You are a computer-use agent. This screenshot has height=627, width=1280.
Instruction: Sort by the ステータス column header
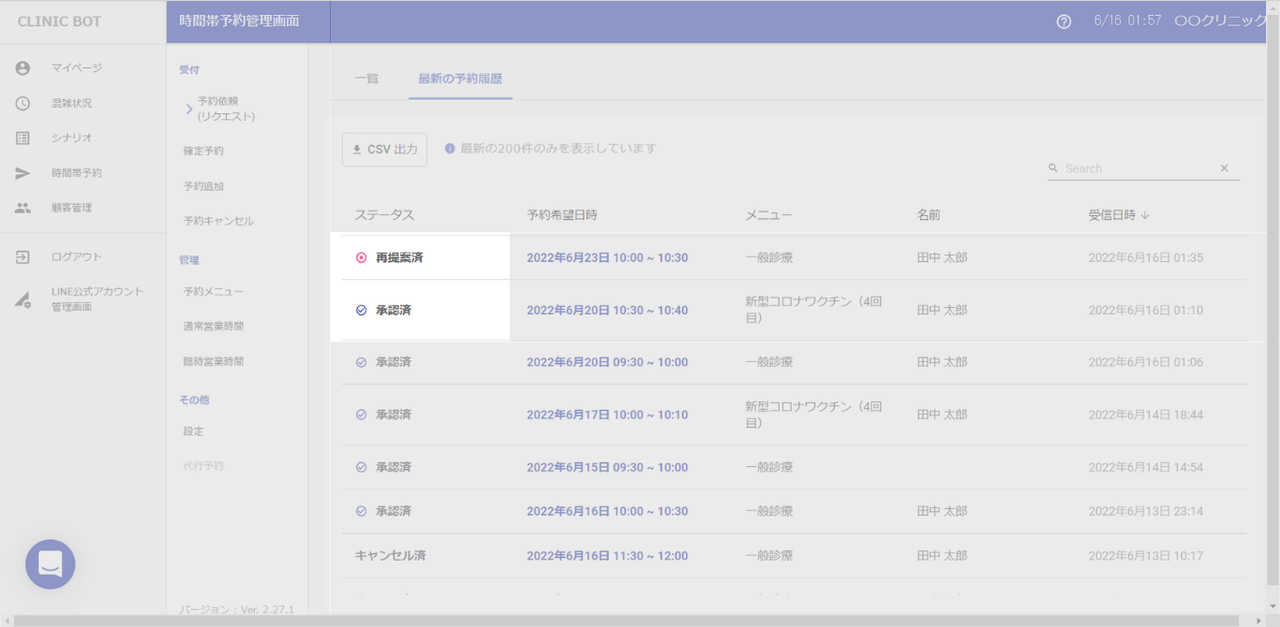[x=384, y=215]
